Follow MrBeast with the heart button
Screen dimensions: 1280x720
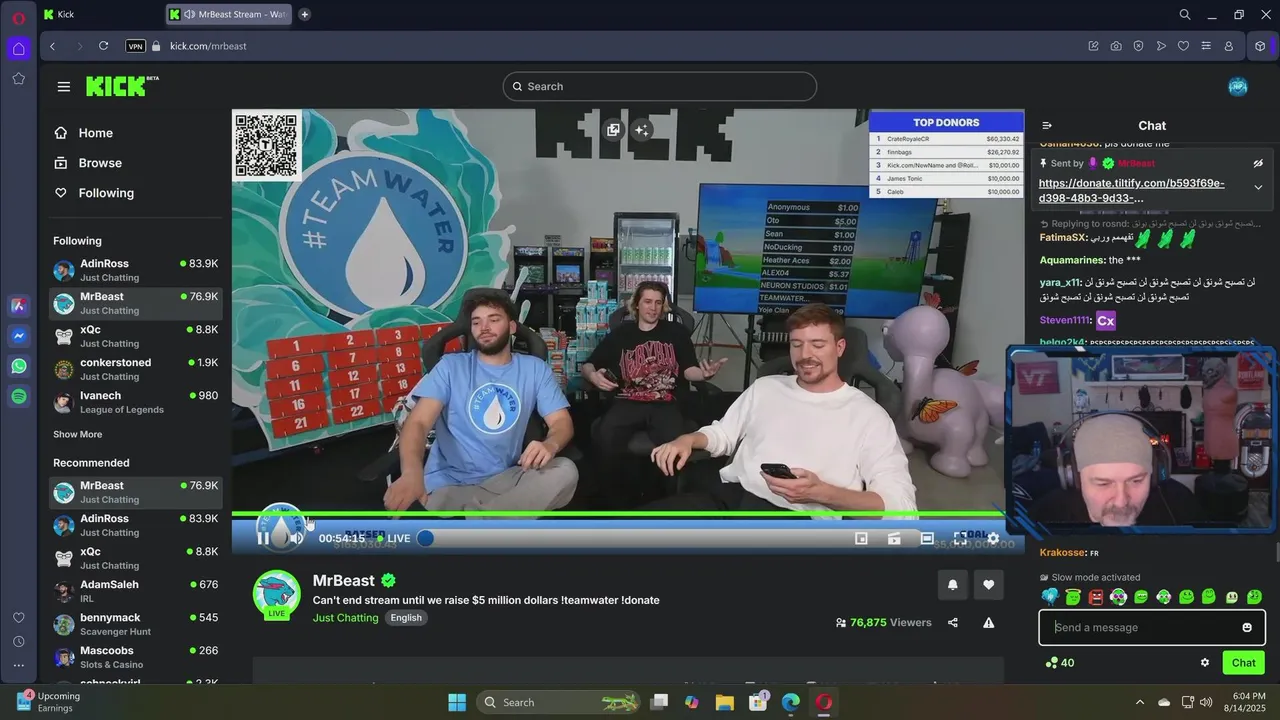(x=989, y=585)
